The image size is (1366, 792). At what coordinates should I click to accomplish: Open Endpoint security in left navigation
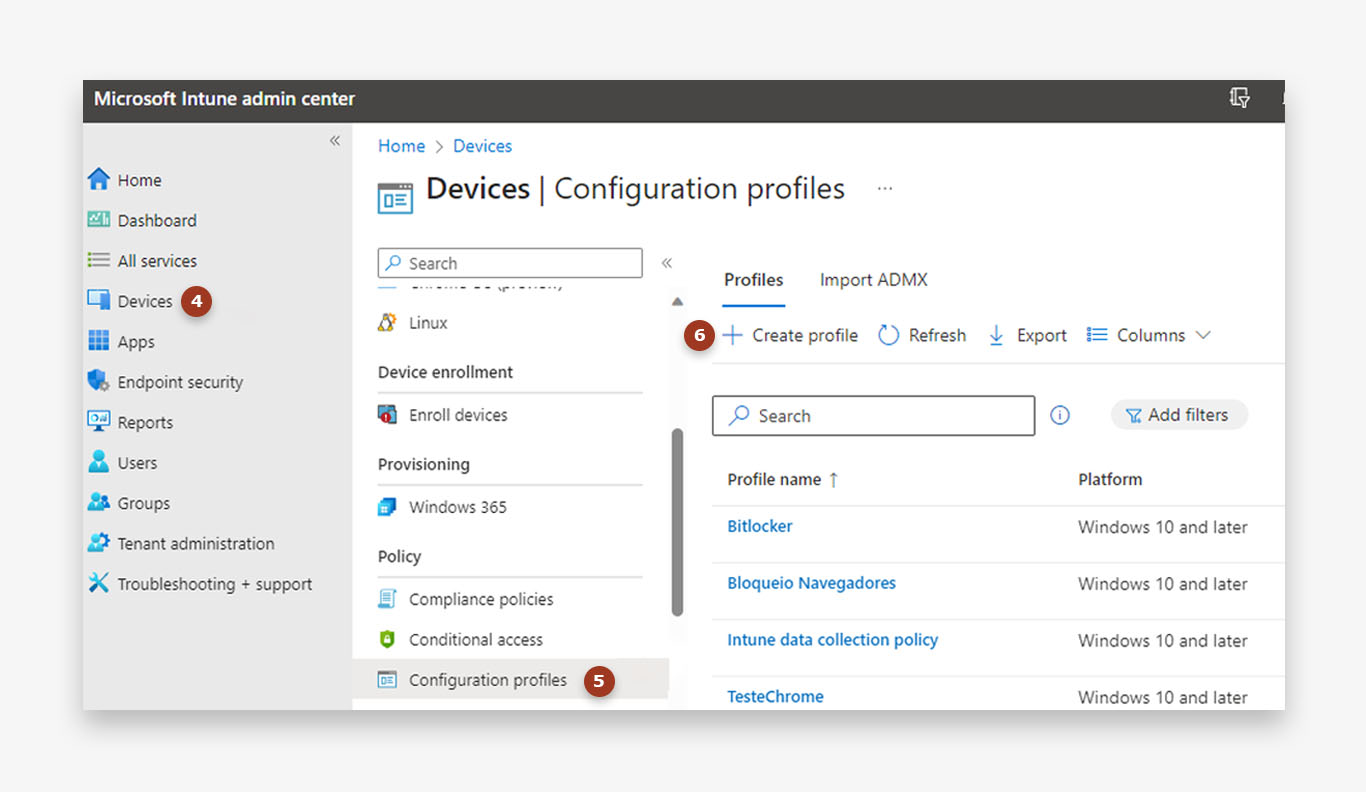pyautogui.click(x=180, y=382)
